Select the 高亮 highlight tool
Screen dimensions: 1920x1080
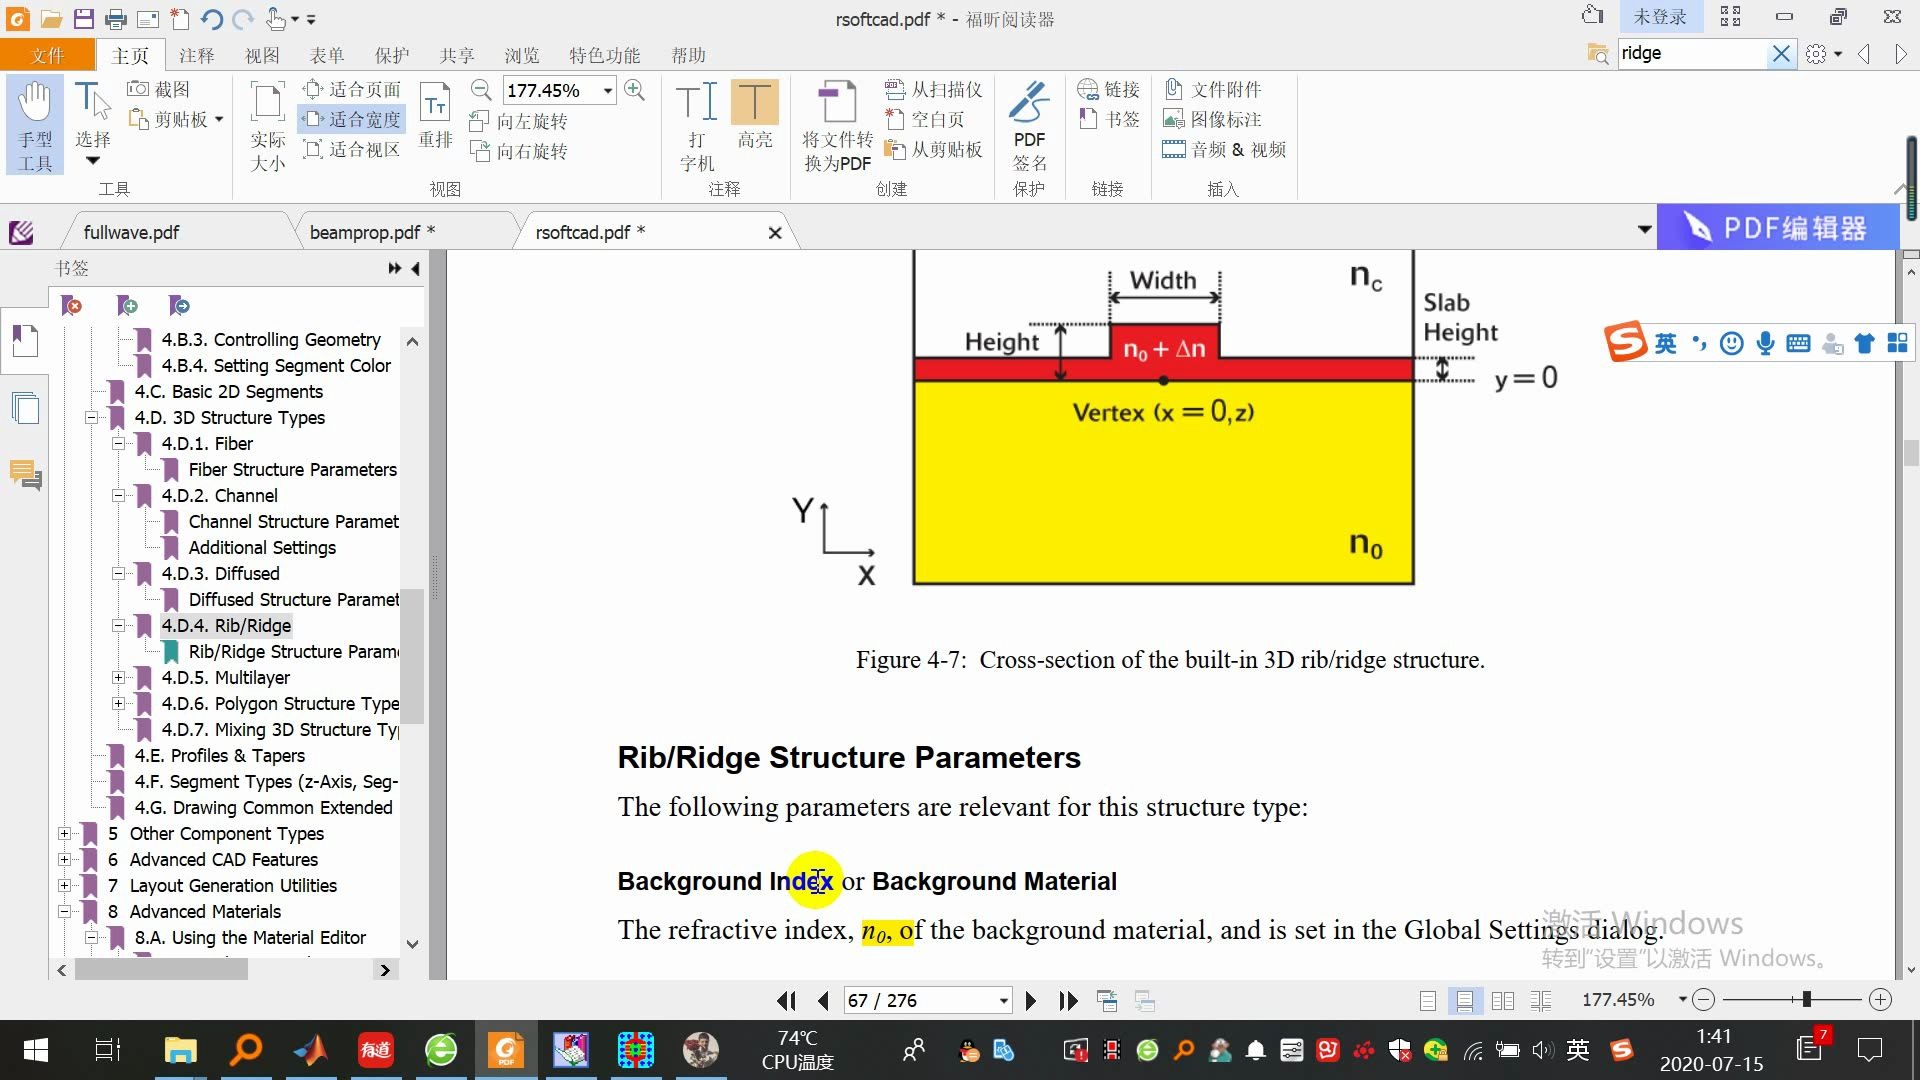click(755, 120)
